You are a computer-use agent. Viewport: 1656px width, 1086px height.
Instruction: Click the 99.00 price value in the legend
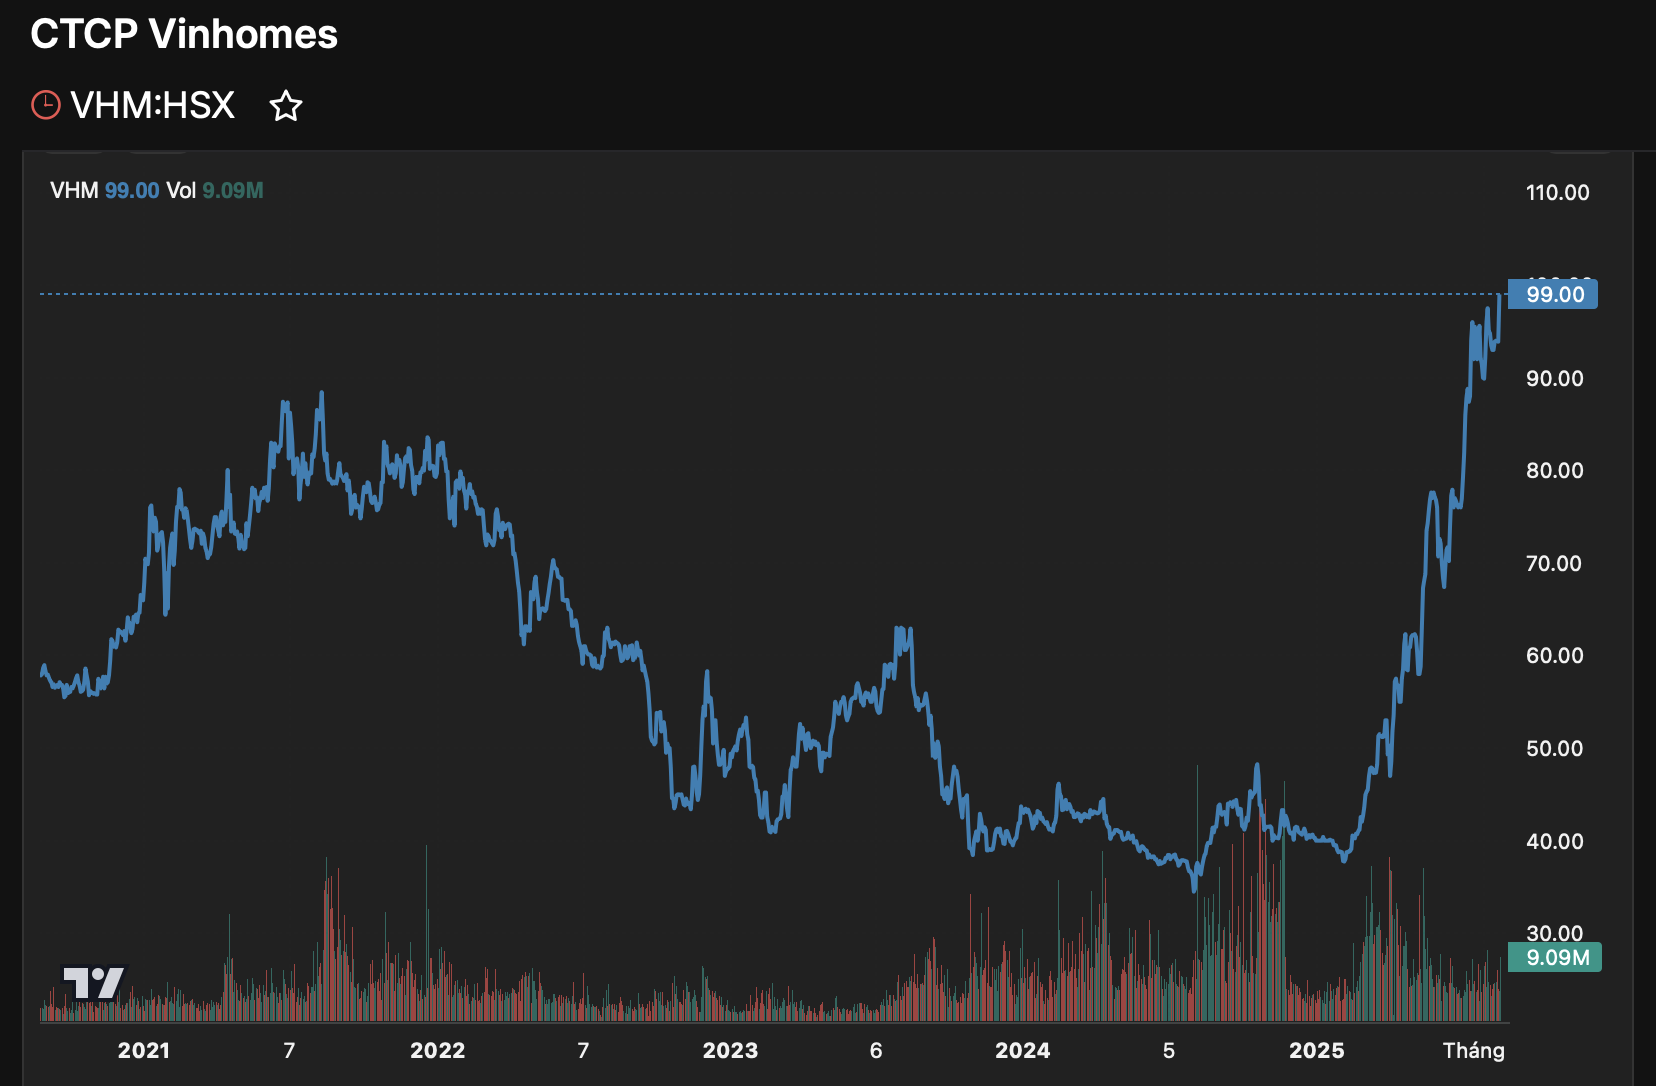tap(132, 191)
